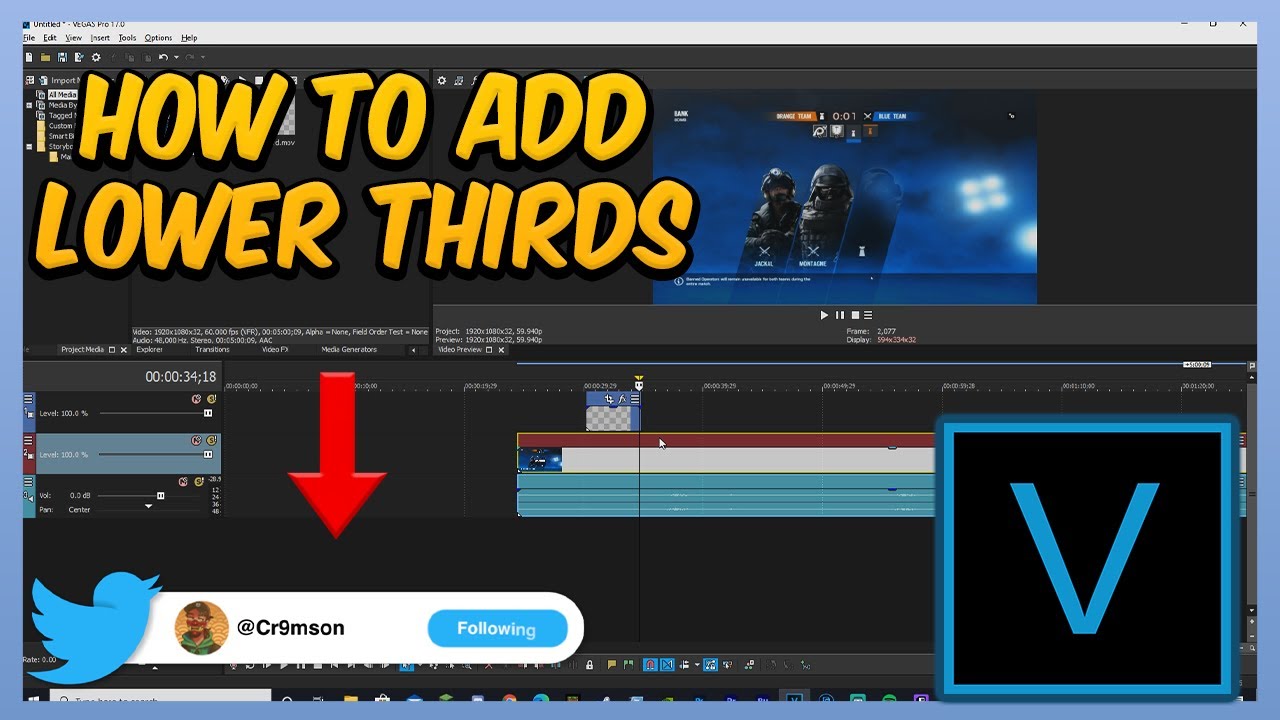Click the audio track Pan slider handle
Screen dimensions: 1280x720
[149, 507]
